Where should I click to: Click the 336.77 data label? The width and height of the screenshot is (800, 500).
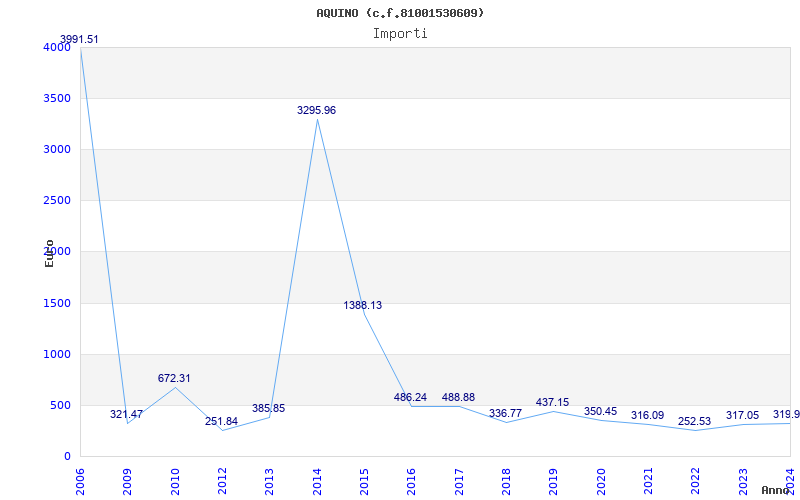click(x=505, y=413)
